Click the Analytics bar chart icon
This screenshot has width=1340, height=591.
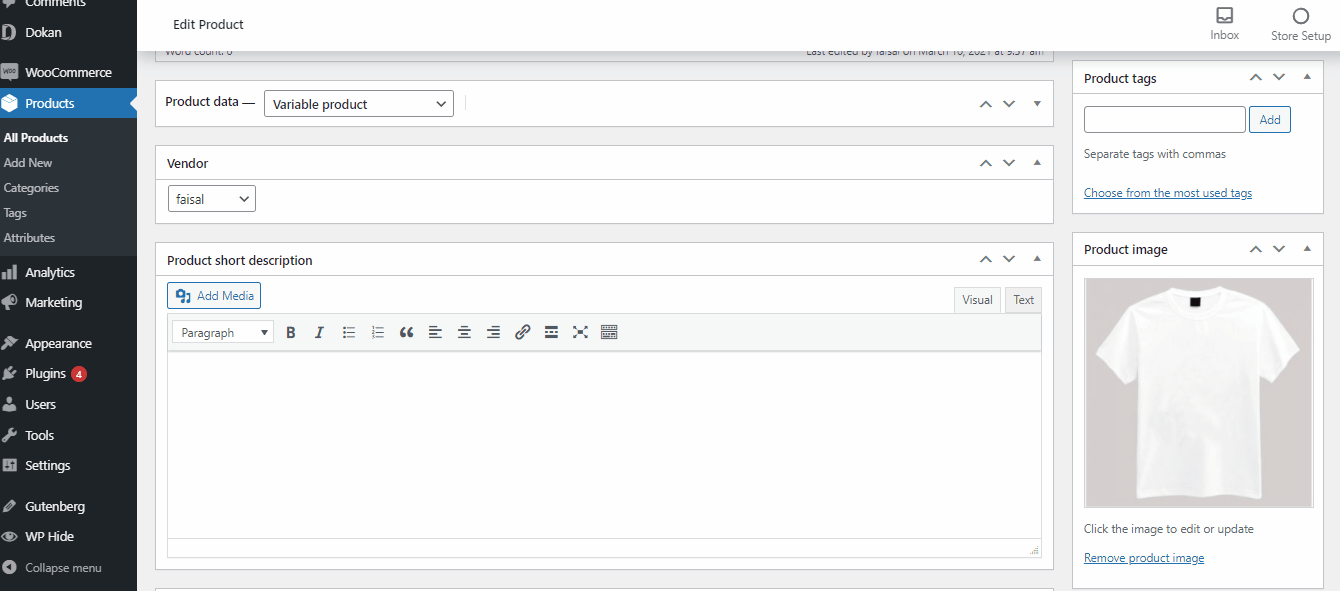coord(9,272)
